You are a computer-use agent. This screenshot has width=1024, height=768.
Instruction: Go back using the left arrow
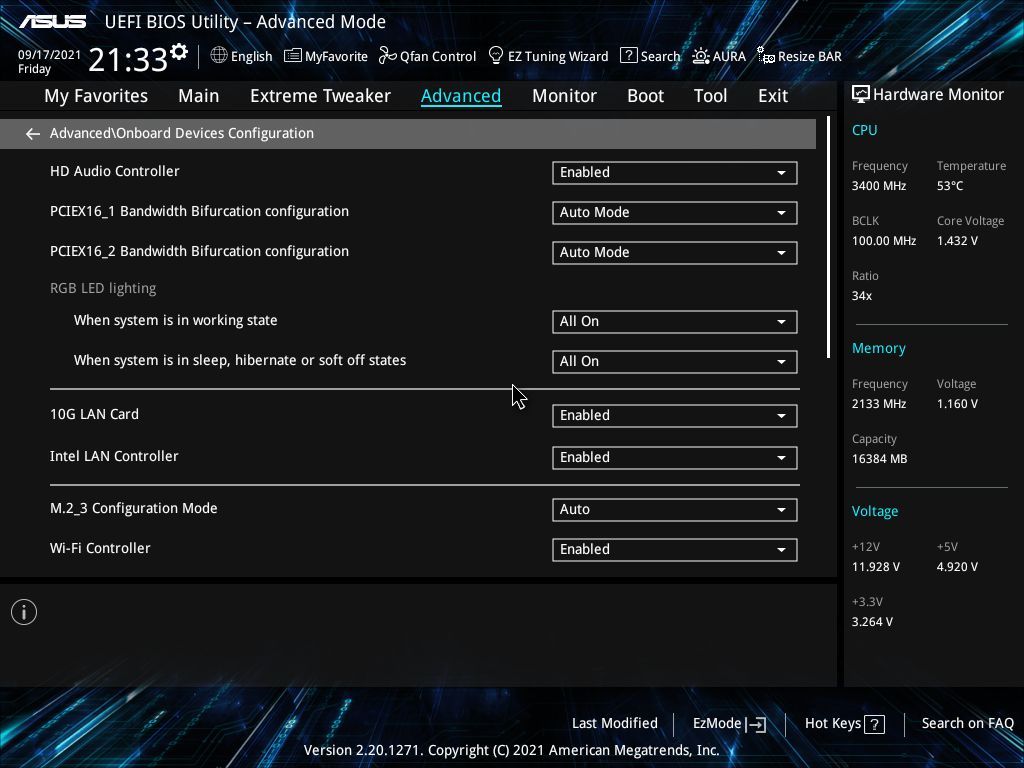[33, 134]
